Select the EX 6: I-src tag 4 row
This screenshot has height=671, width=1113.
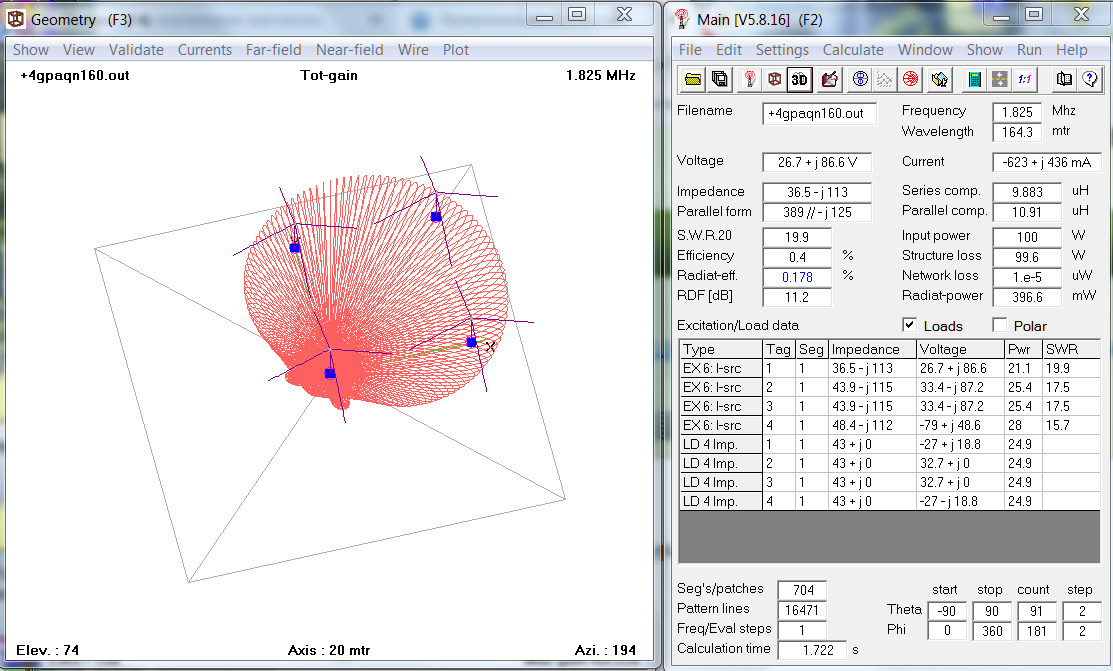[x=889, y=425]
